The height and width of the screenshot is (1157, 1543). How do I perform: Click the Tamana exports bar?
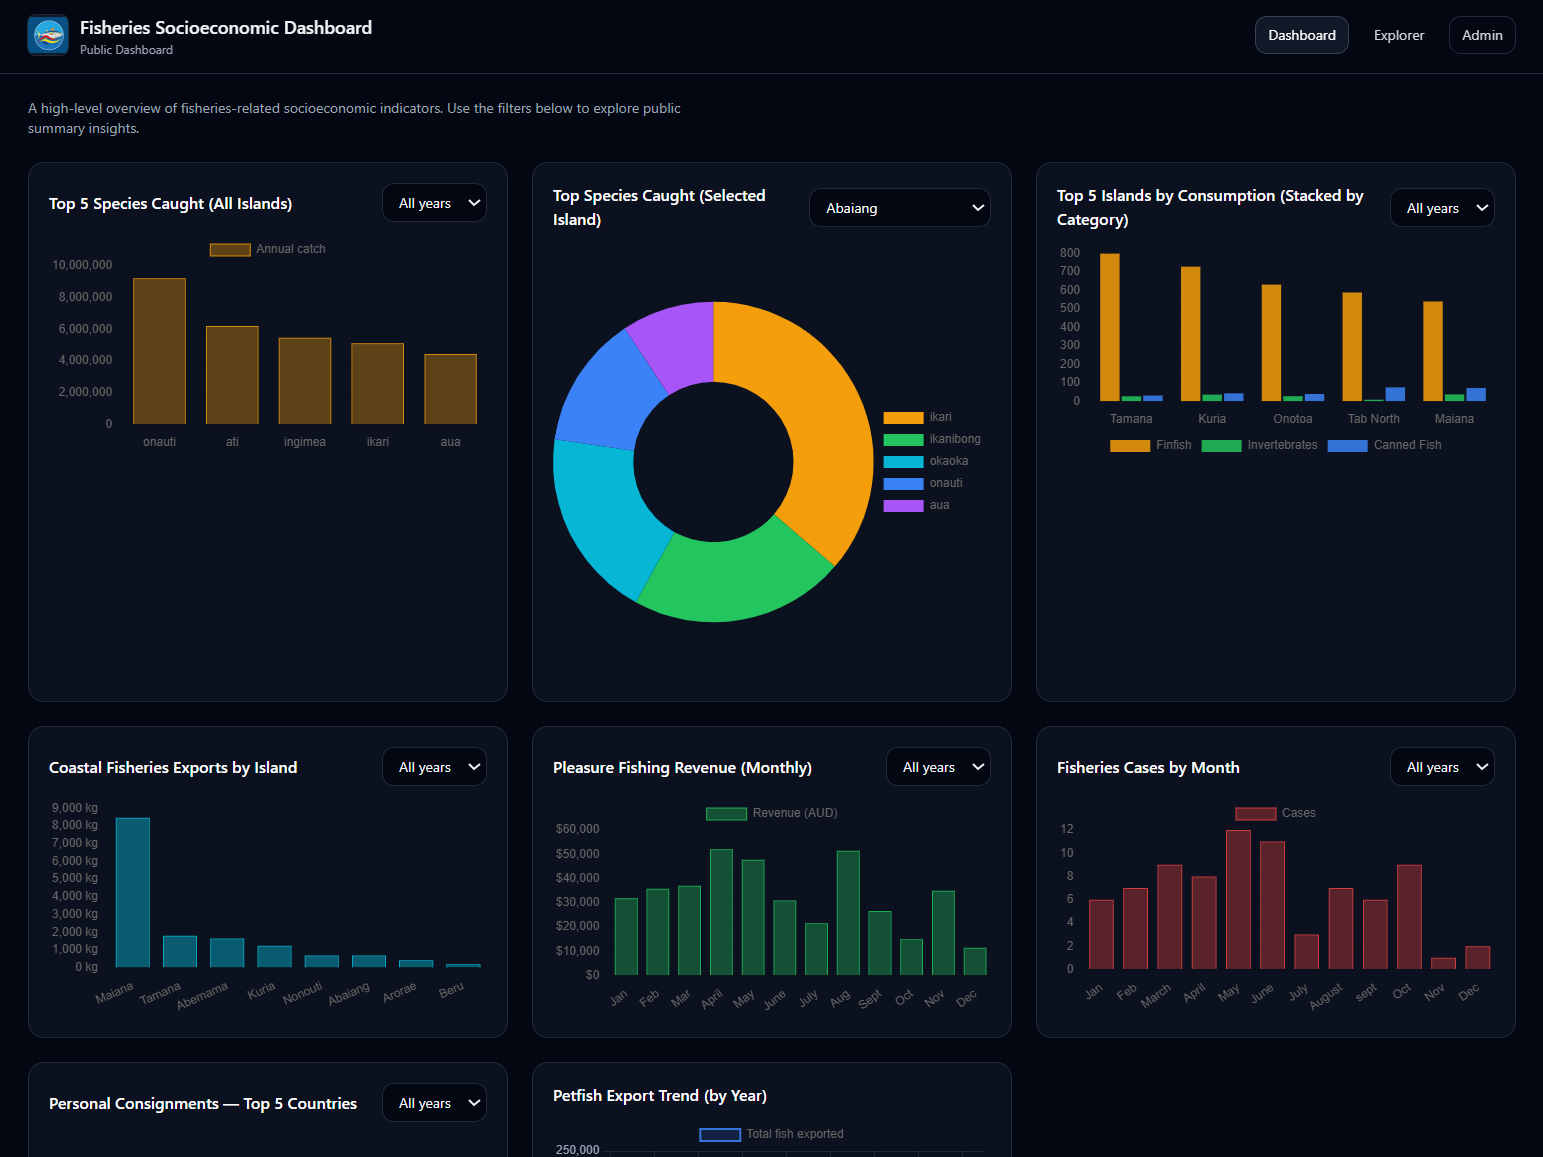click(180, 951)
